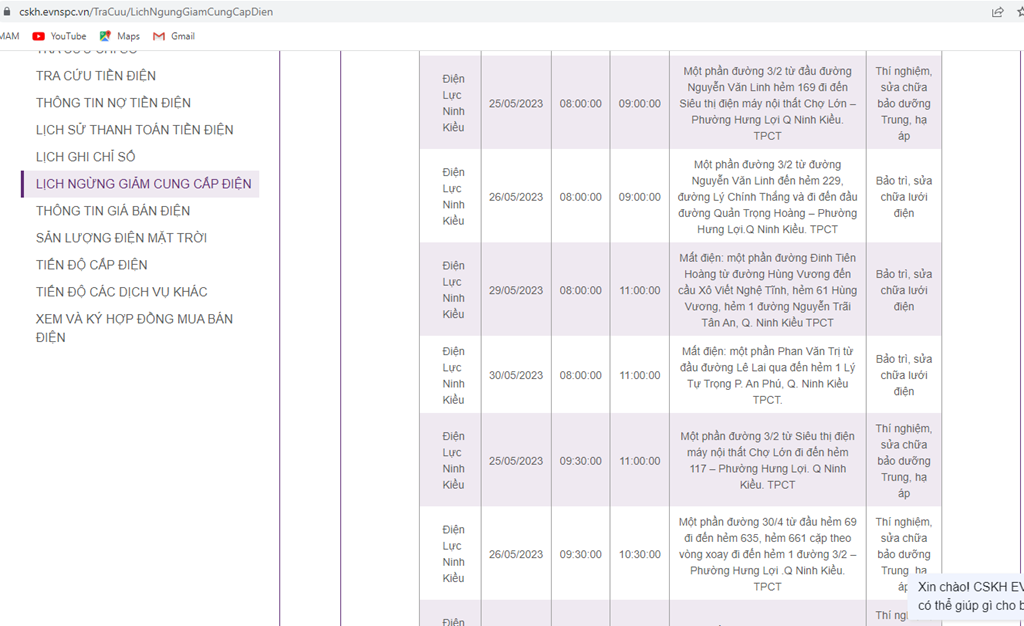Select THÔNG TIN NỢ TIỀN ĐIỆN
1024x626 pixels.
113,103
